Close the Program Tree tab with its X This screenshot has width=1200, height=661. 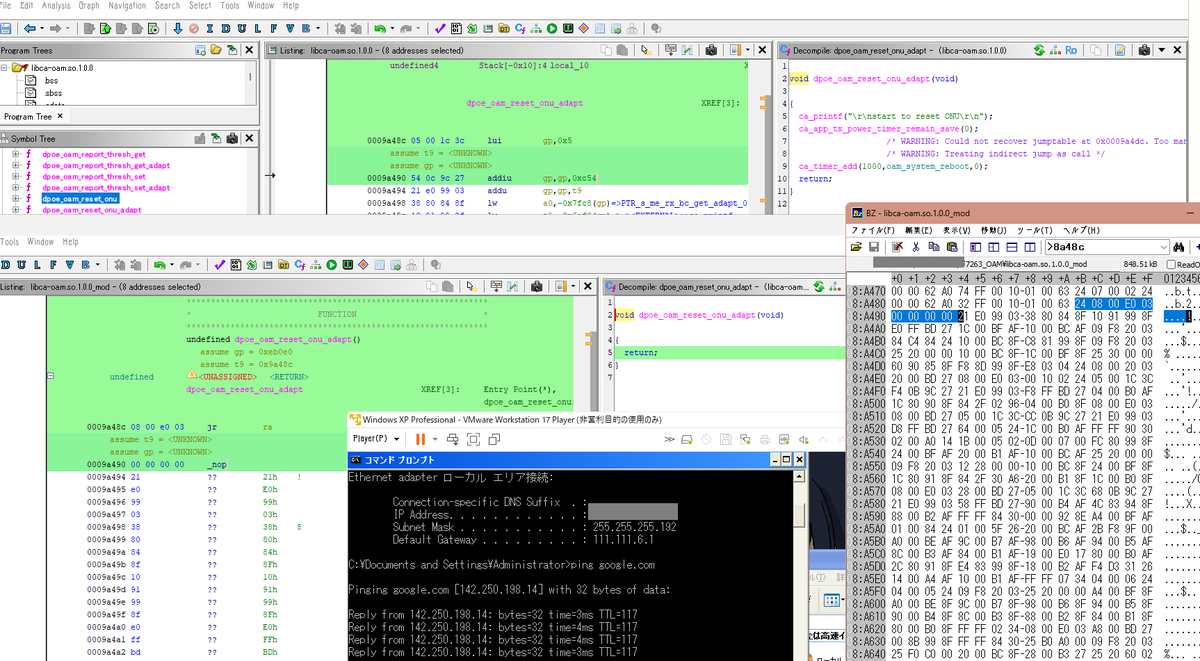60,117
